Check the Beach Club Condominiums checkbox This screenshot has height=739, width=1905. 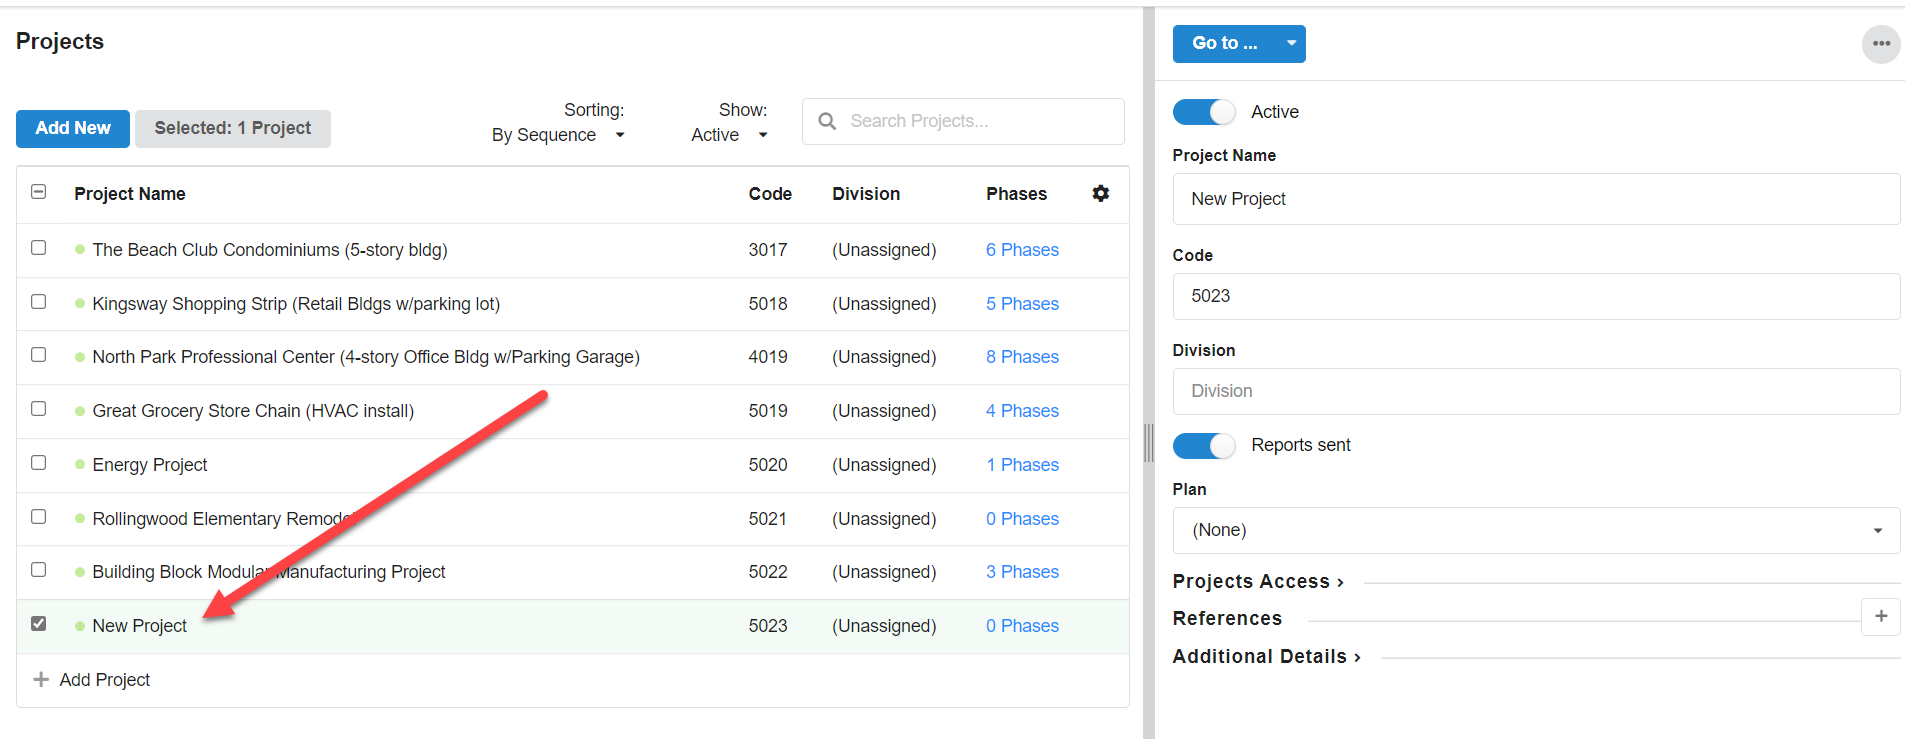pyautogui.click(x=39, y=247)
